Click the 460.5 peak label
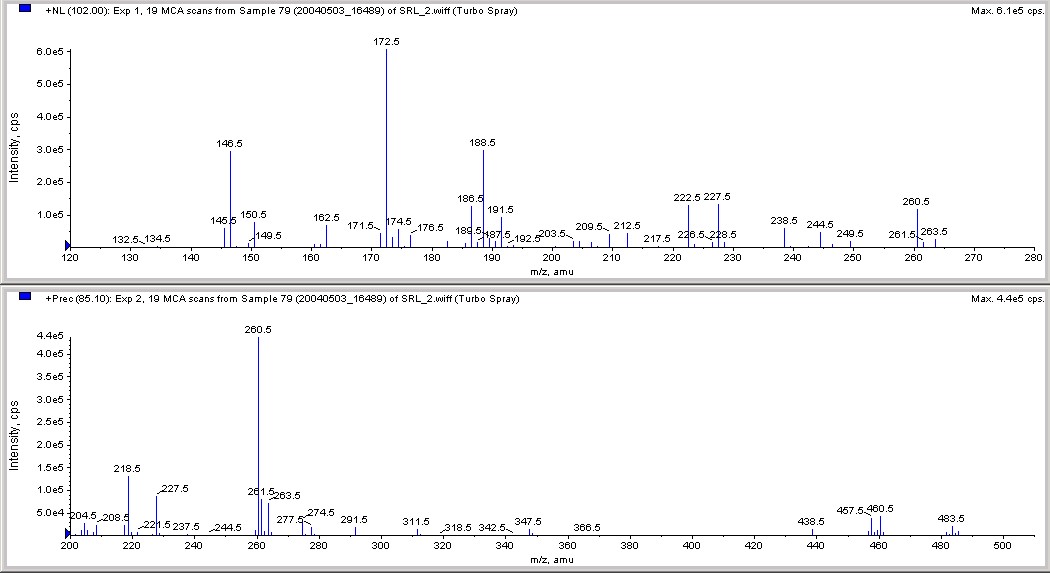 click(880, 509)
